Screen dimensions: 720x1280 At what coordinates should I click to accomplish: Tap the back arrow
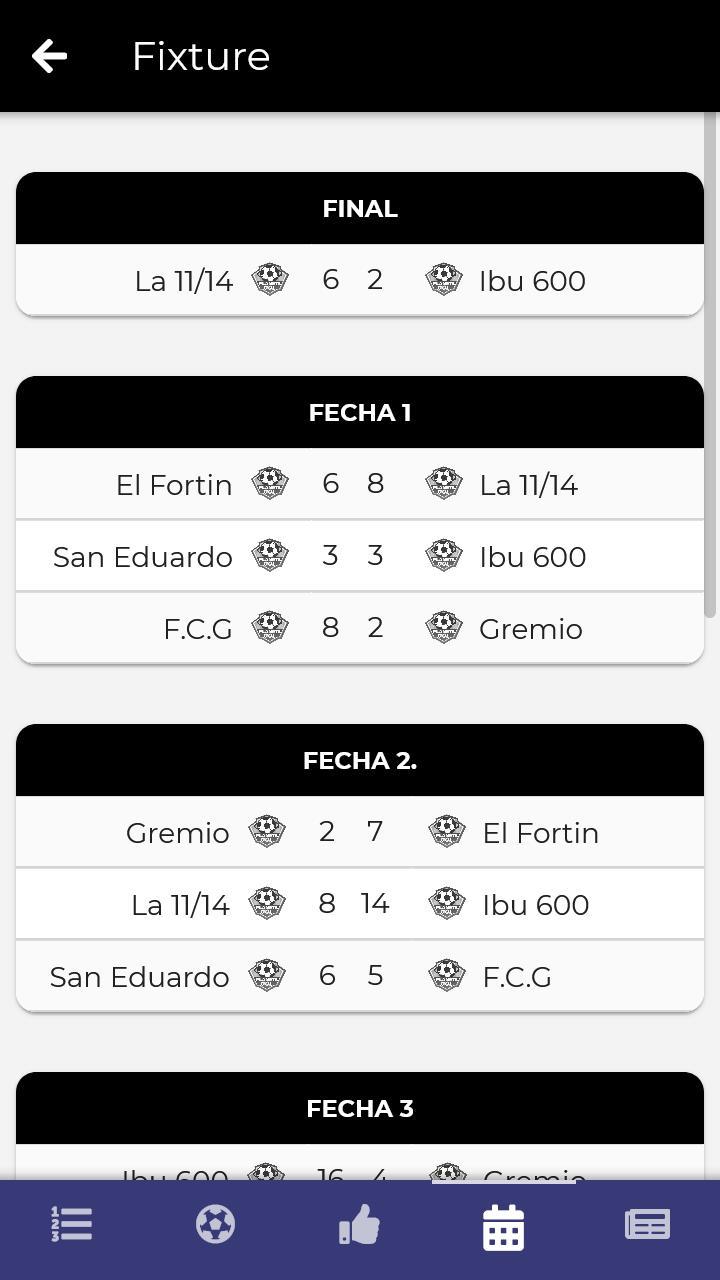[49, 55]
